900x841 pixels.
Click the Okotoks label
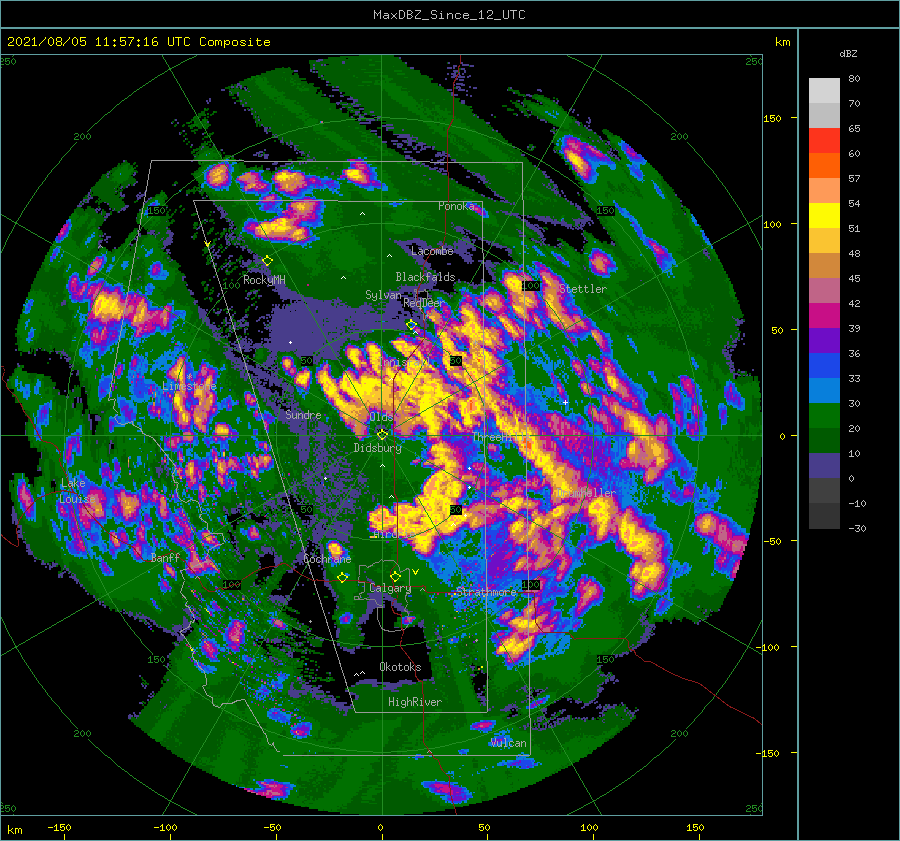(x=400, y=667)
